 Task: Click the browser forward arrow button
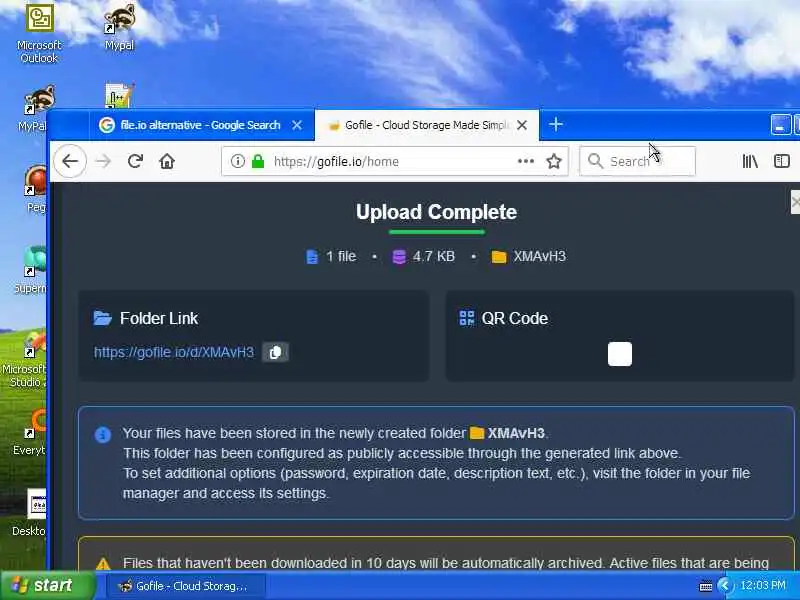(103, 161)
